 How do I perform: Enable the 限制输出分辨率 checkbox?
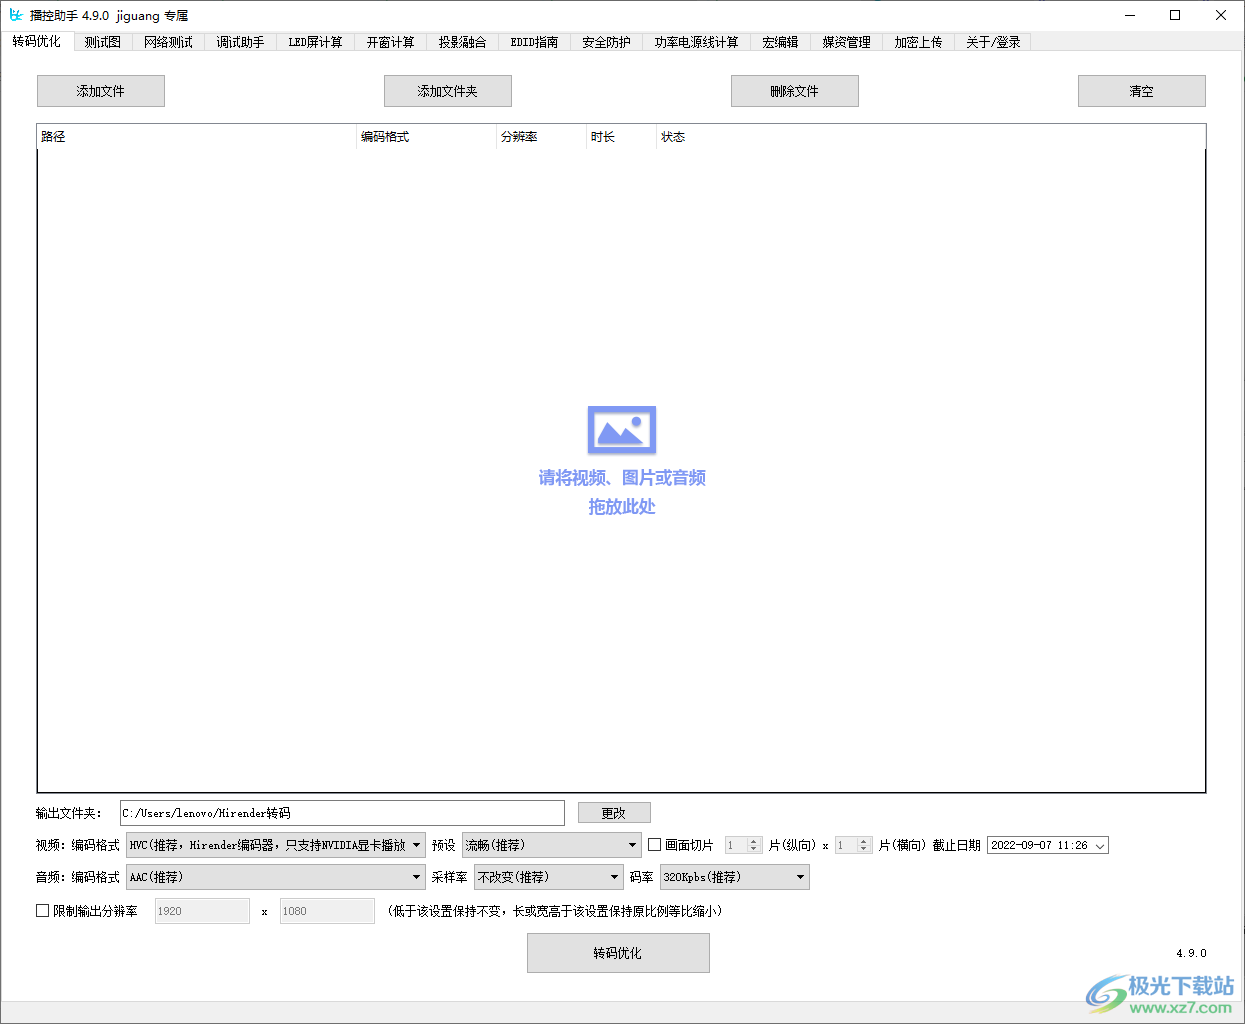[41, 910]
